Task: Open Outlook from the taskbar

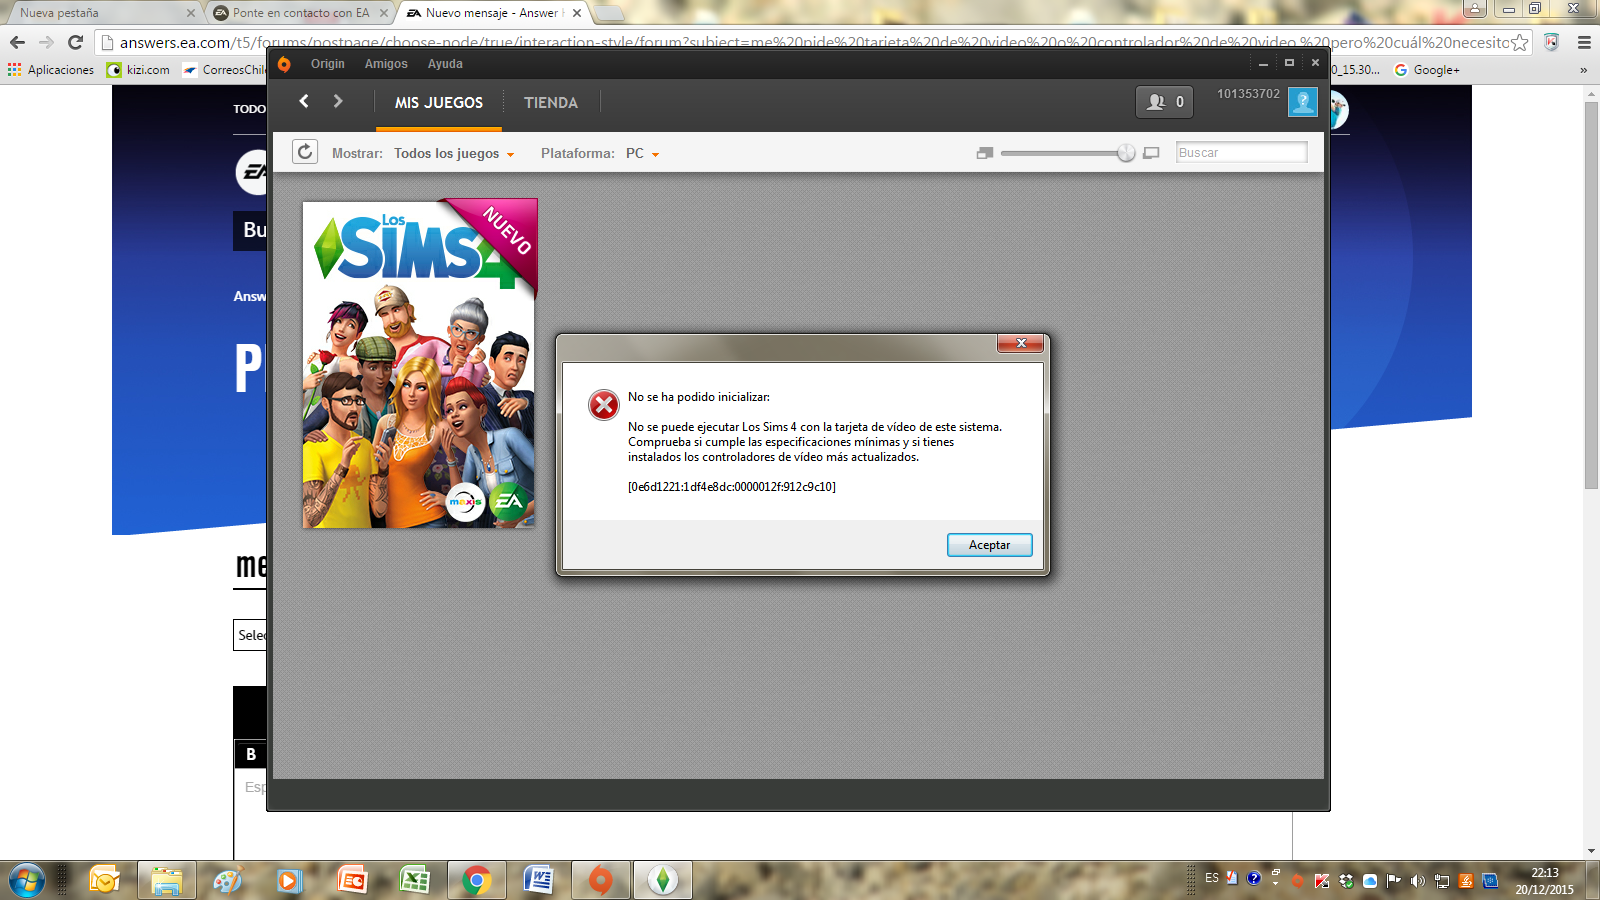Action: (104, 881)
